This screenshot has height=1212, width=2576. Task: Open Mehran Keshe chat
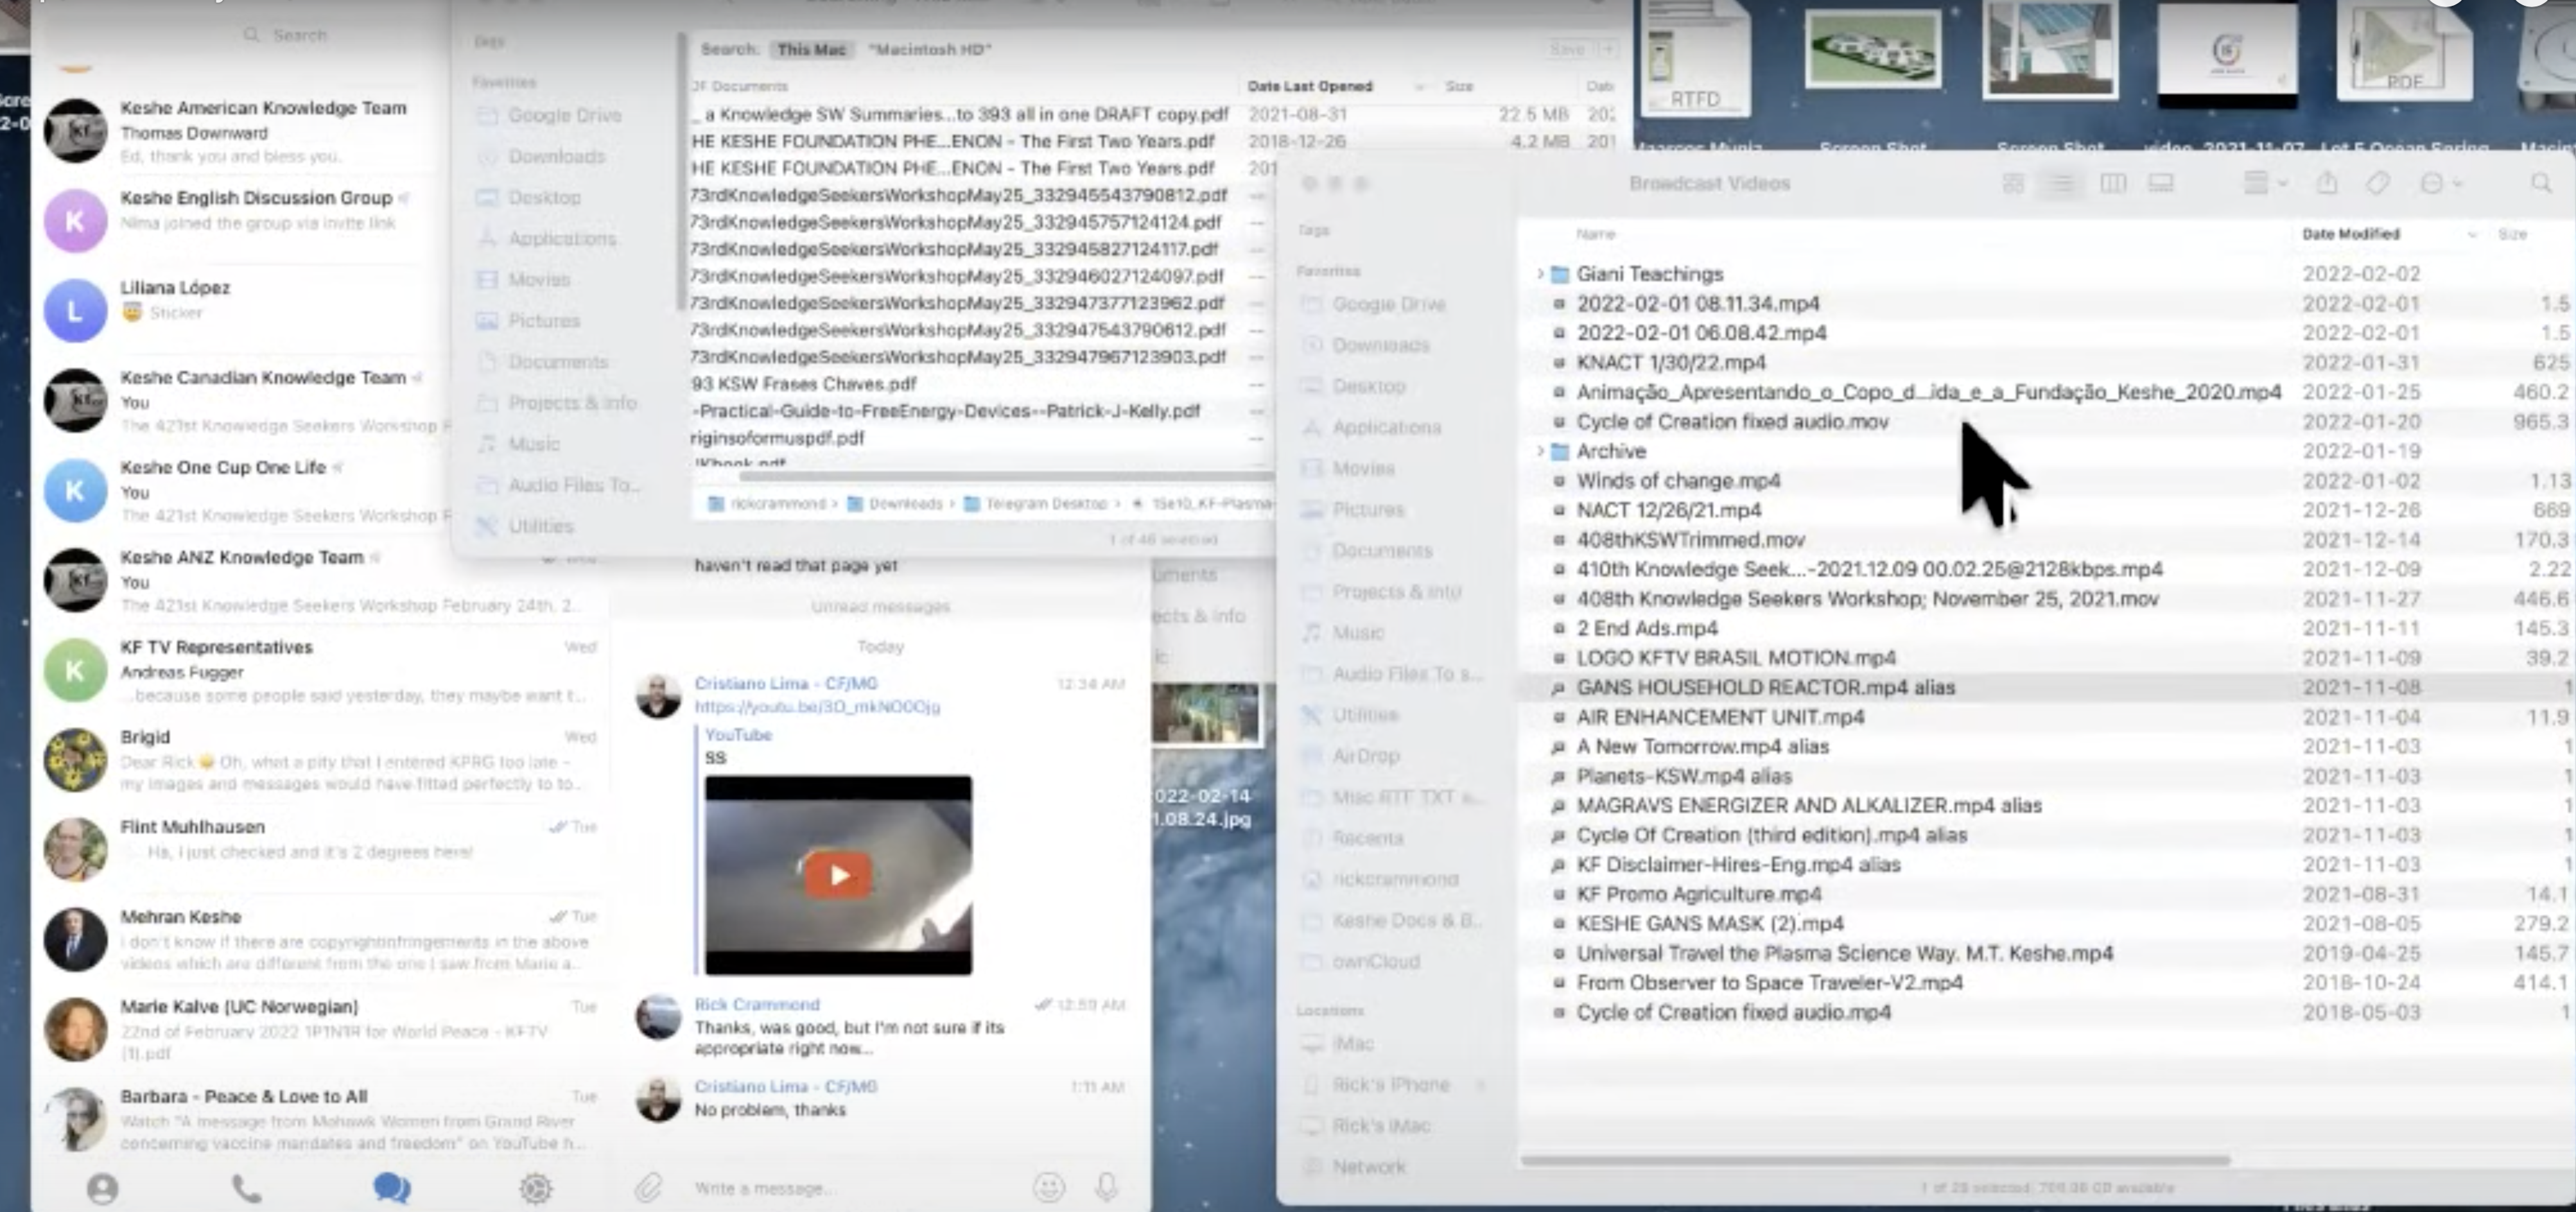(x=320, y=940)
